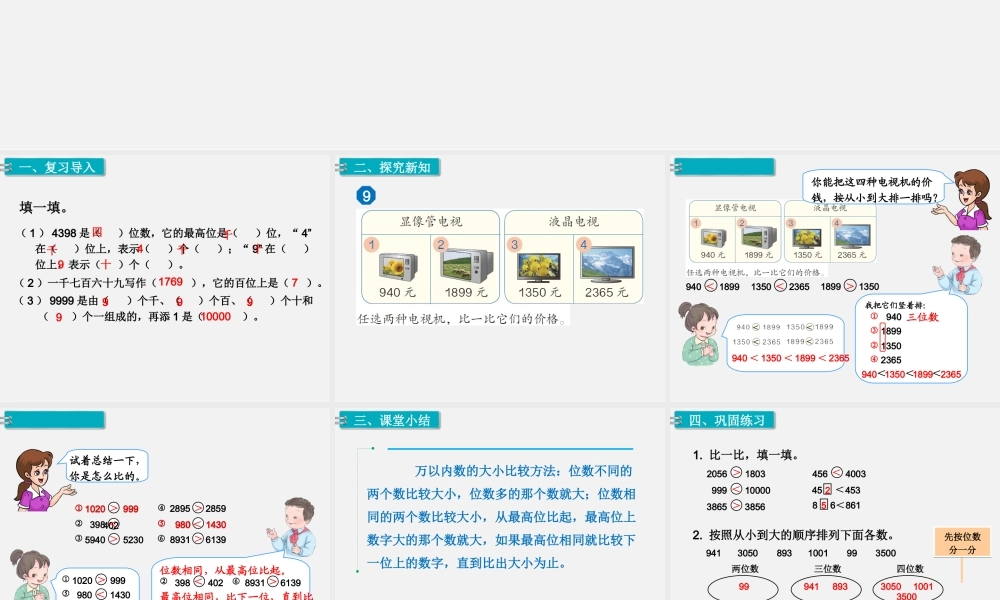This screenshot has height=600, width=1000.
Task: Click the girl in green in the TV price ranking slide
Action: point(697,335)
